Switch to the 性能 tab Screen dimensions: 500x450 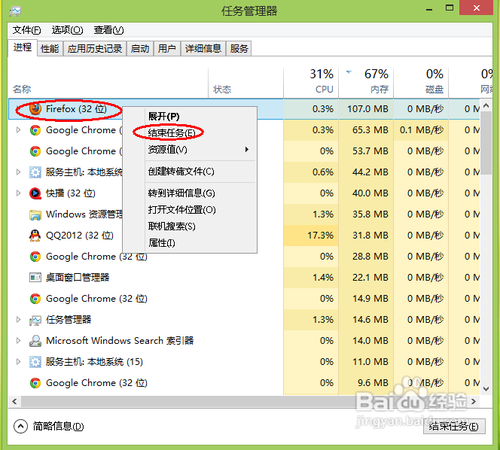tap(50, 49)
